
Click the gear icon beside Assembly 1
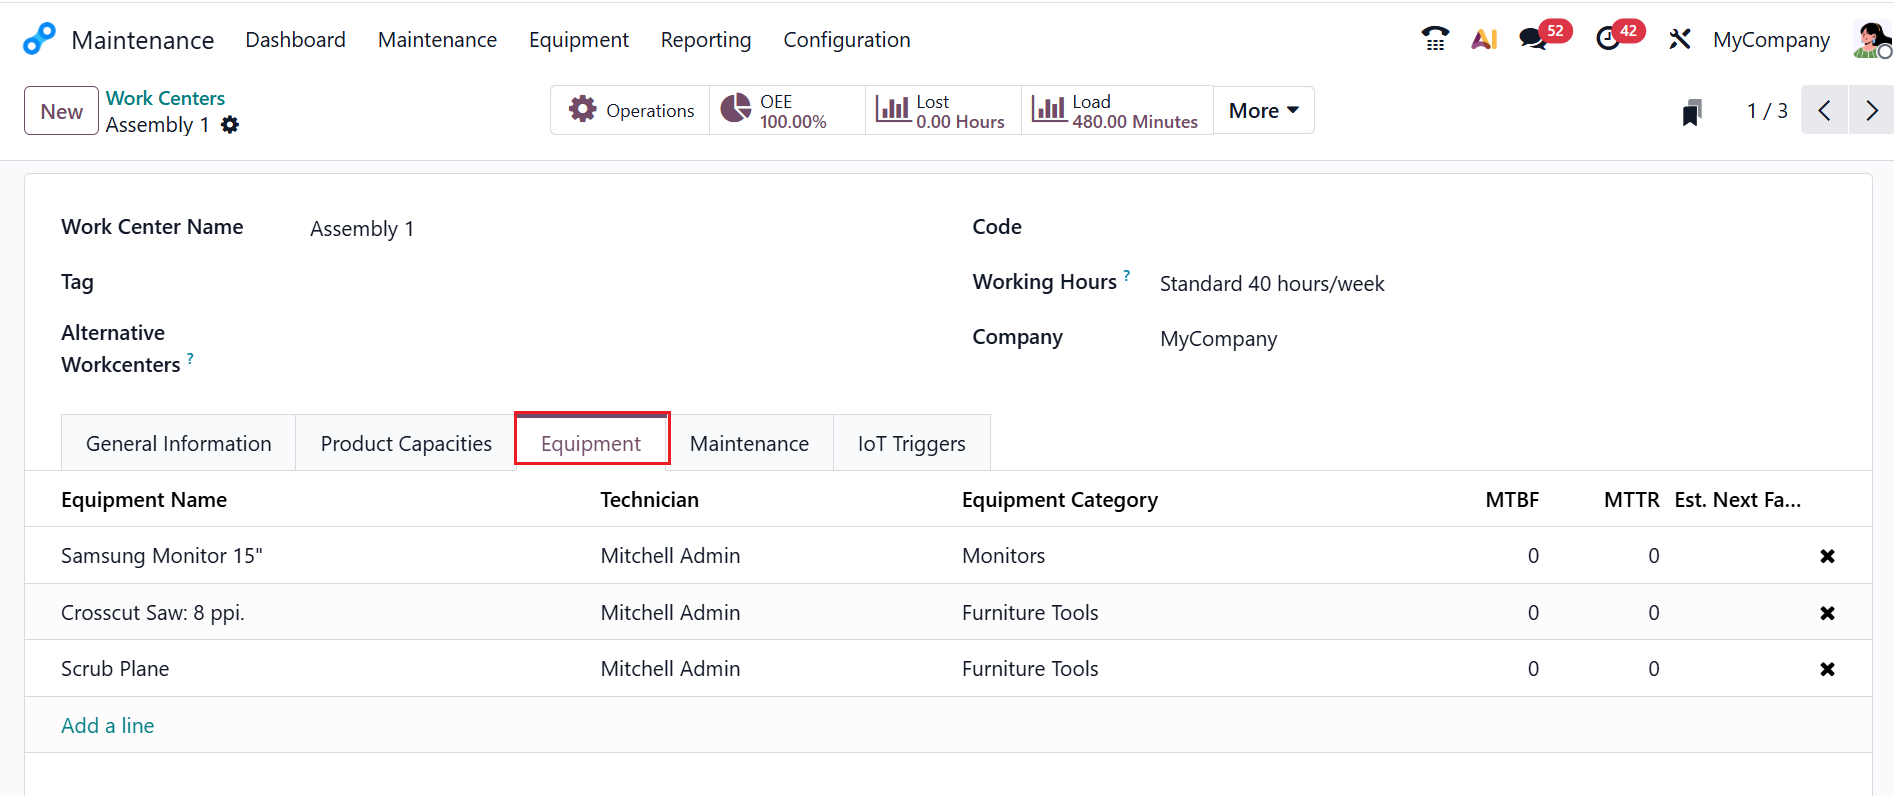click(230, 125)
